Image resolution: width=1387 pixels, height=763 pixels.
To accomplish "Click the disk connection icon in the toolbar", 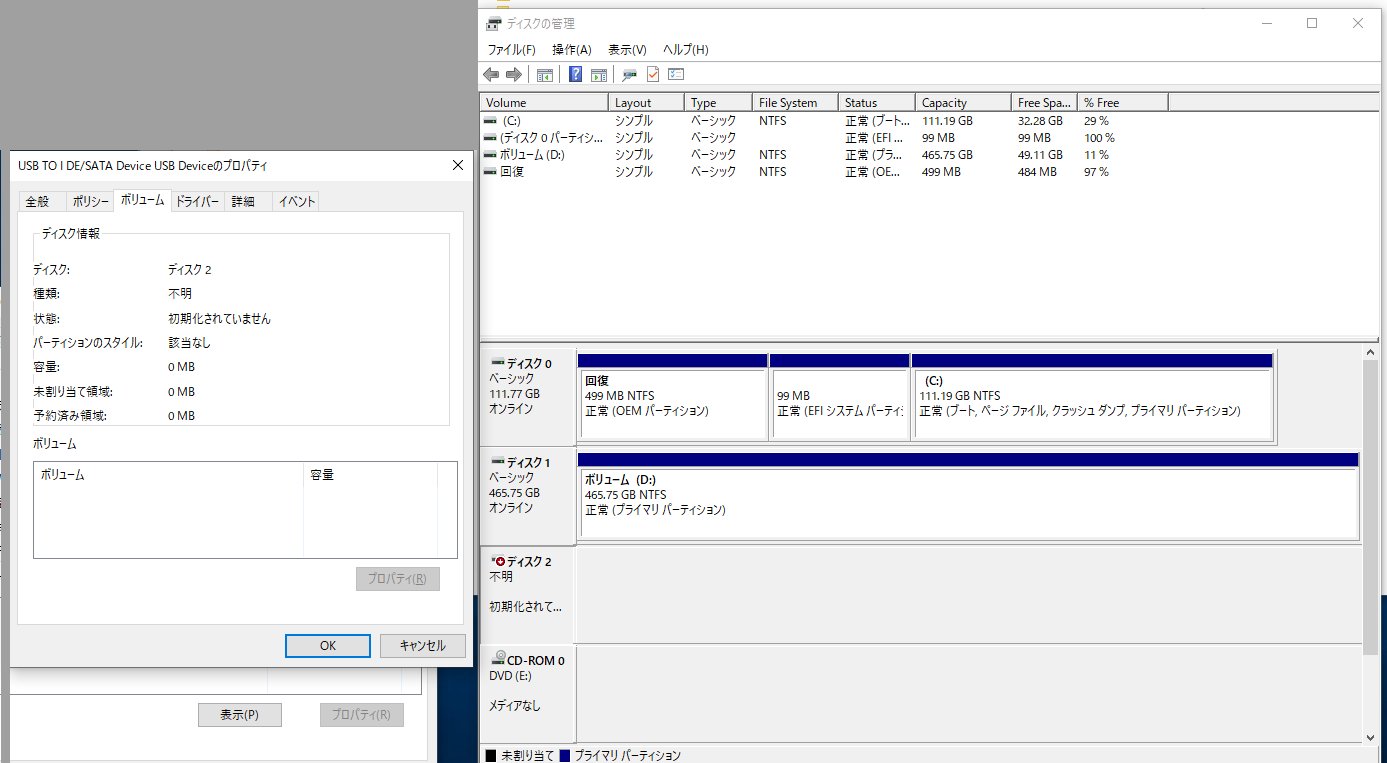I will tap(629, 75).
